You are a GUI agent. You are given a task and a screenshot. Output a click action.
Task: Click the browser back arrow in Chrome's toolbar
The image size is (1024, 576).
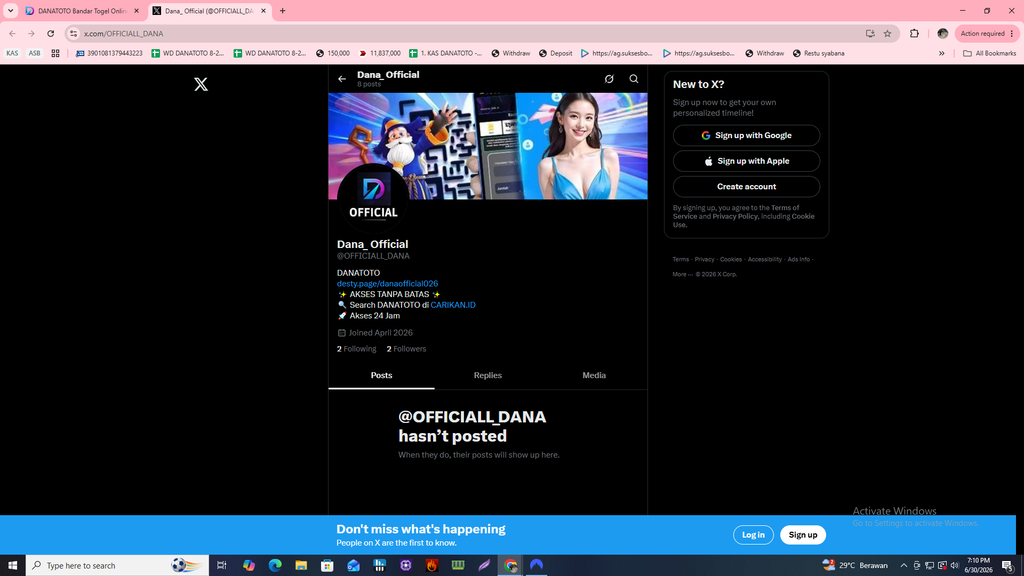click(x=12, y=33)
